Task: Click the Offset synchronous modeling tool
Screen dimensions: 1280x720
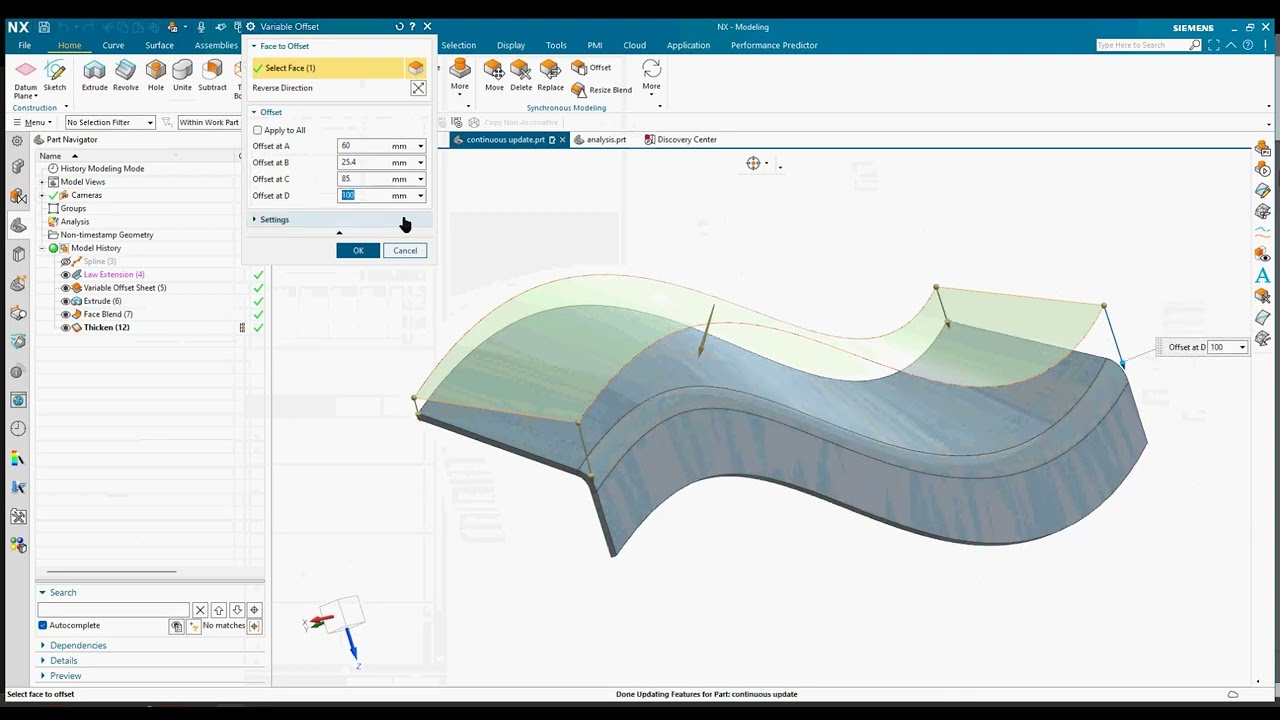Action: click(x=591, y=67)
